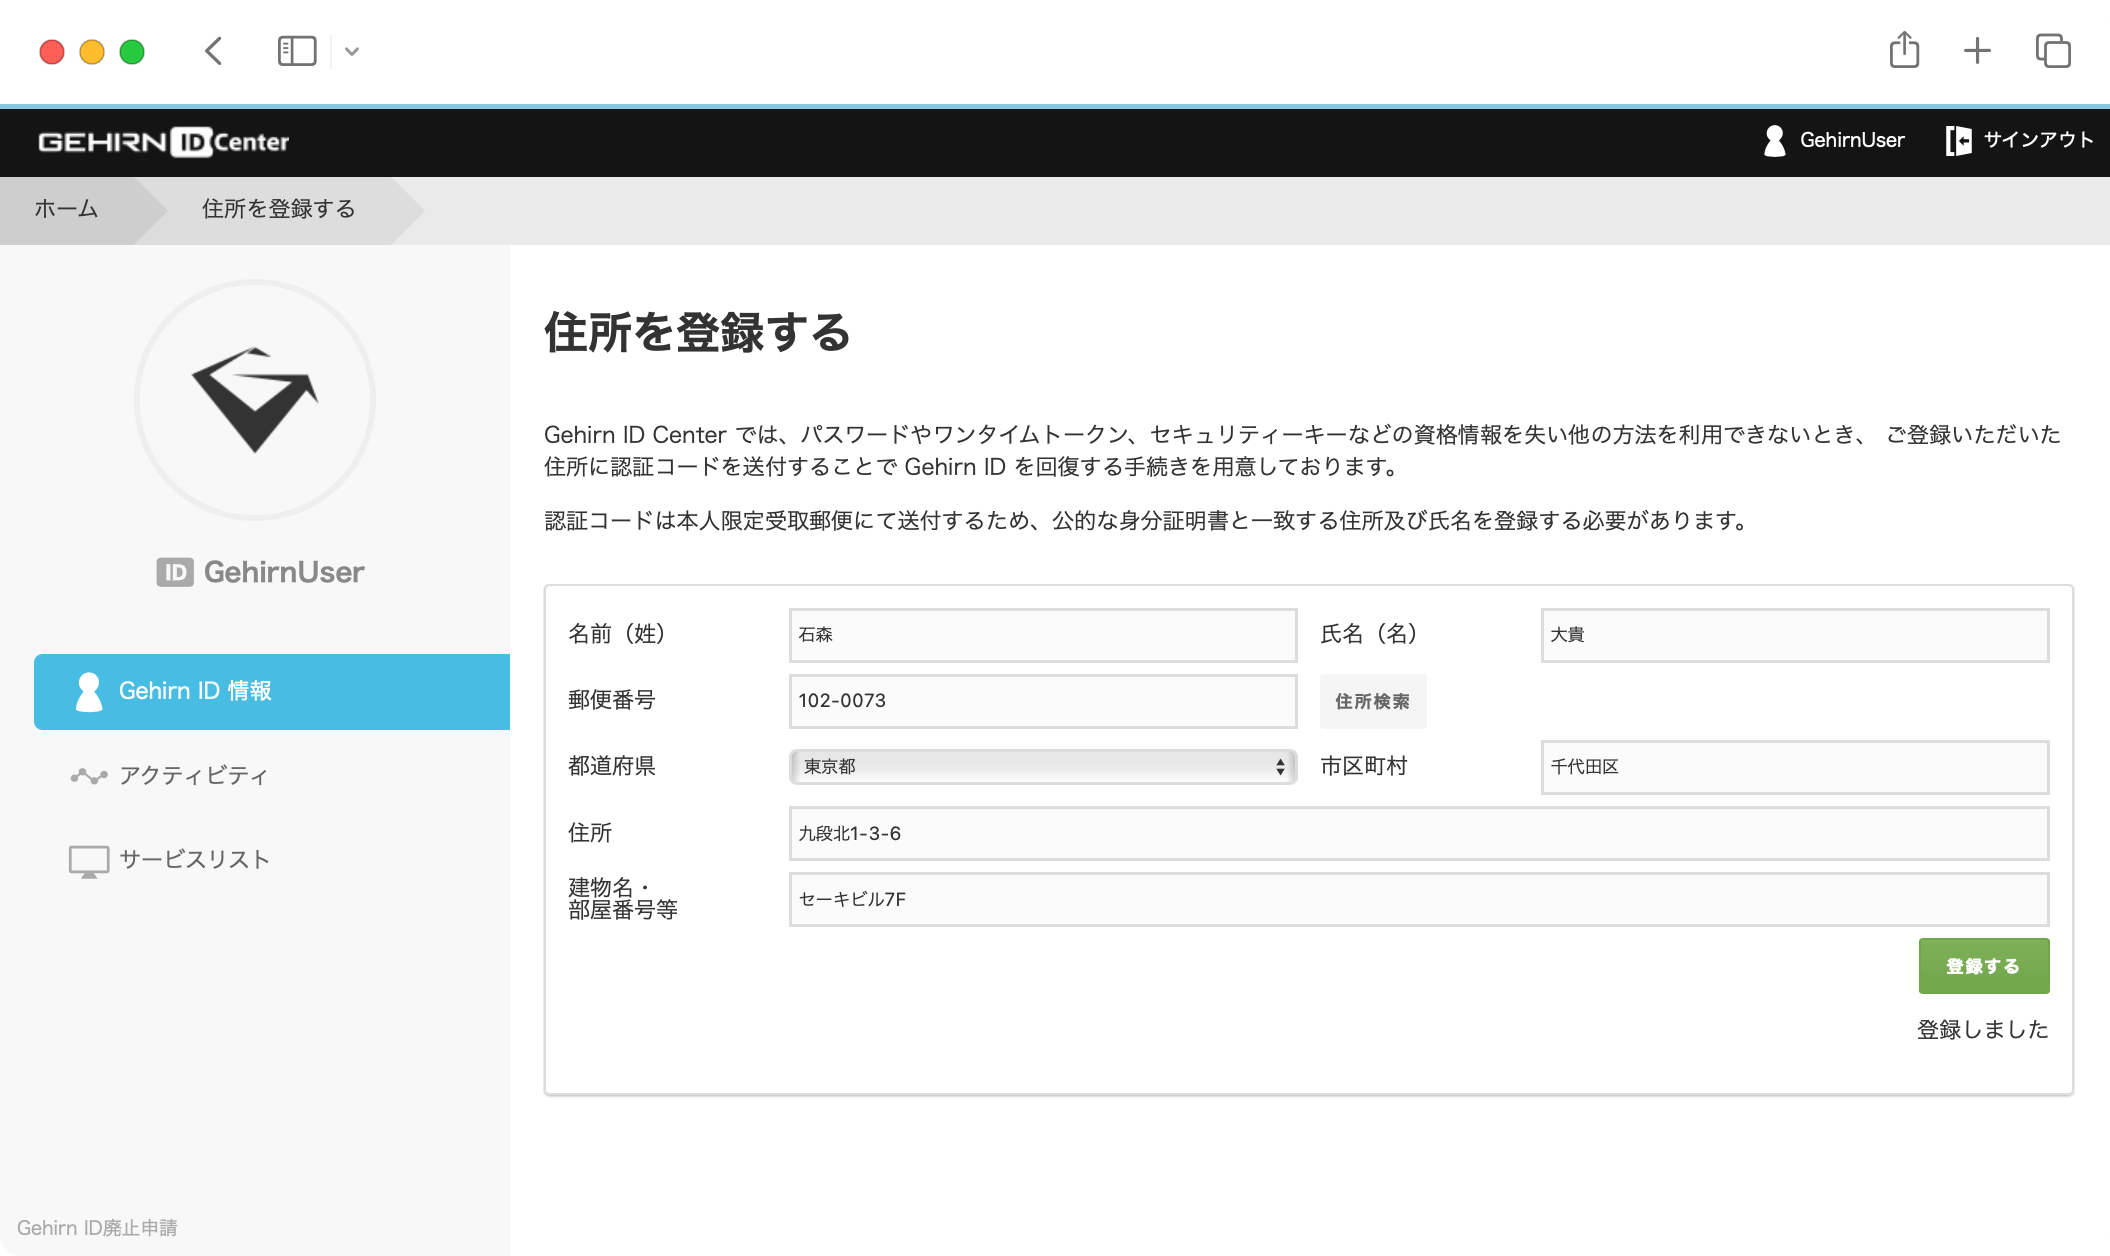2110x1256 pixels.
Task: Click the browser back arrow
Action: click(x=213, y=51)
